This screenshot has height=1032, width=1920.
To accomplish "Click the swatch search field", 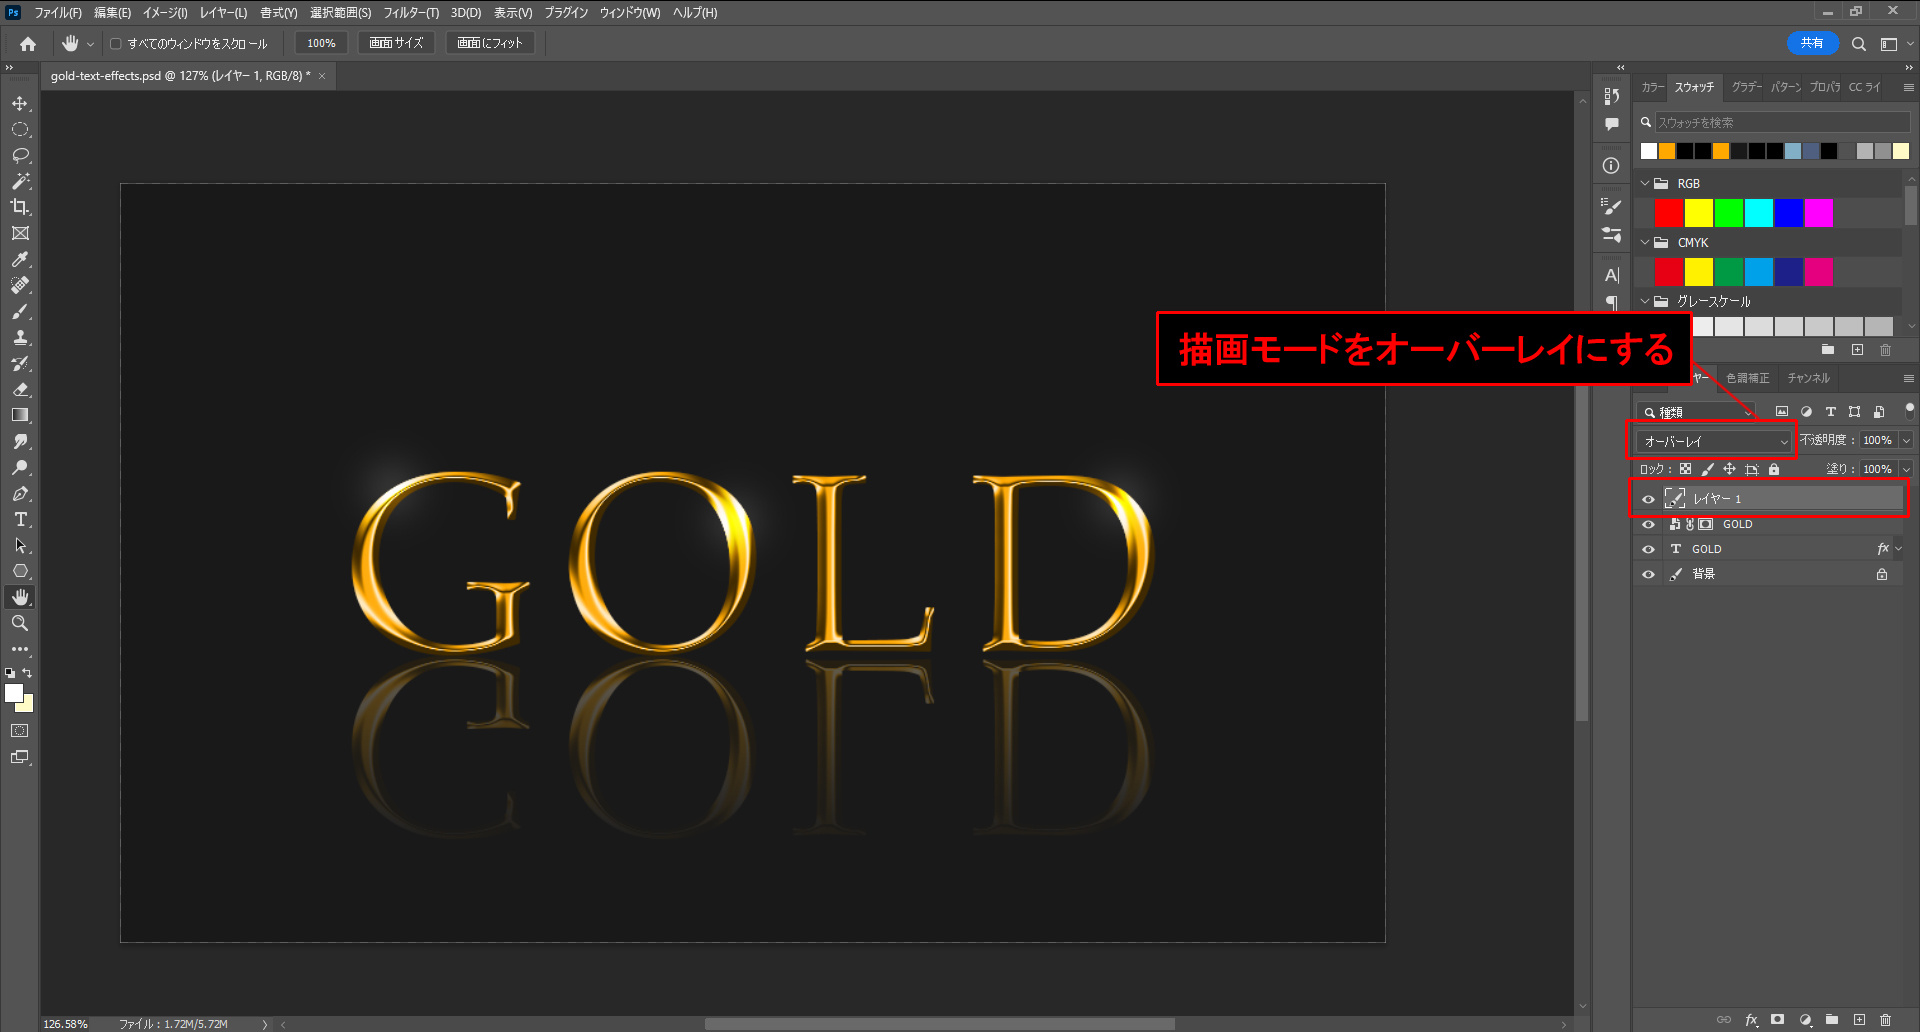I will (1780, 122).
